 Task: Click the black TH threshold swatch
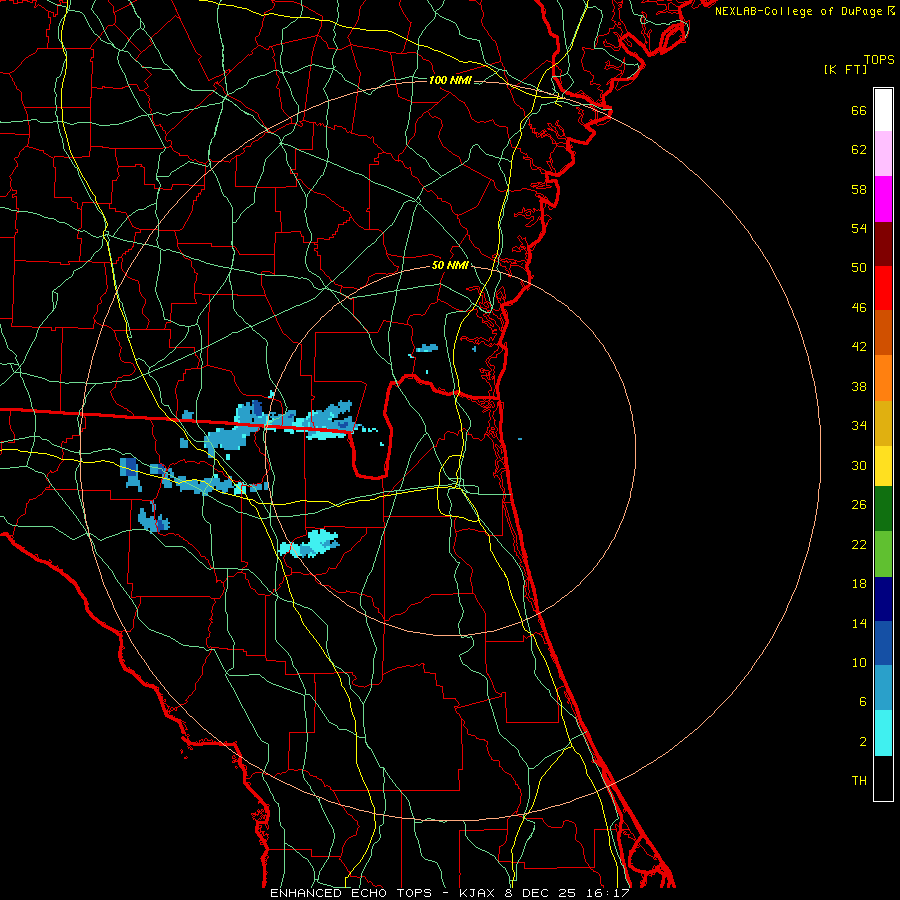click(x=883, y=778)
